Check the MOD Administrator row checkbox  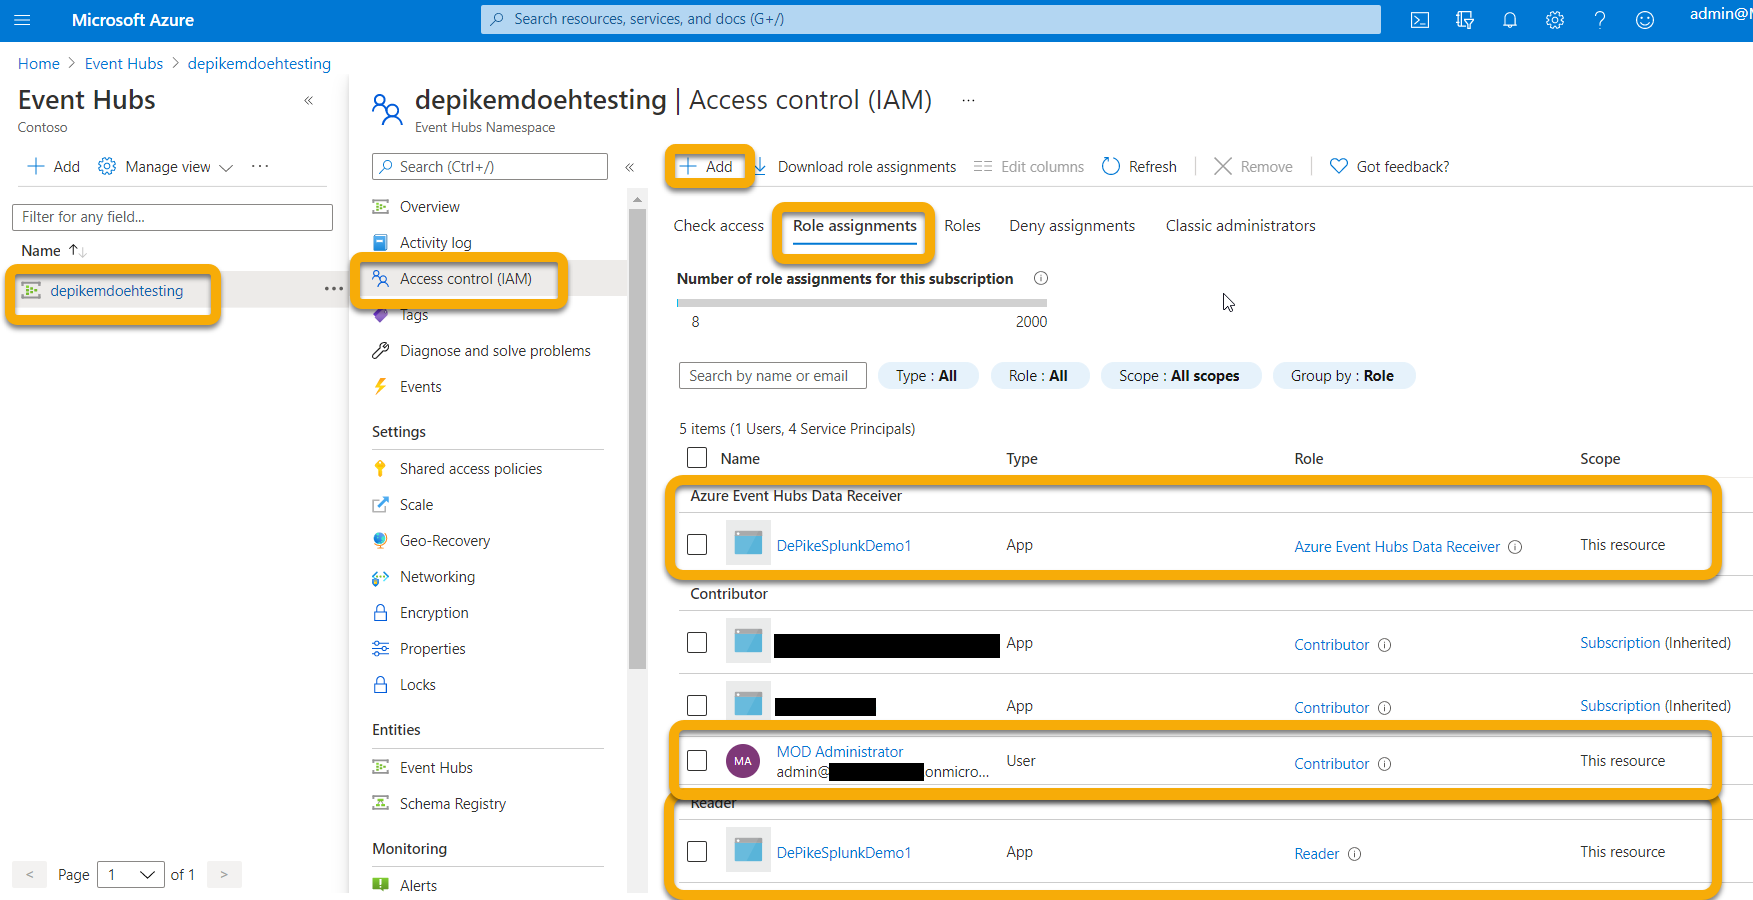[x=697, y=761]
